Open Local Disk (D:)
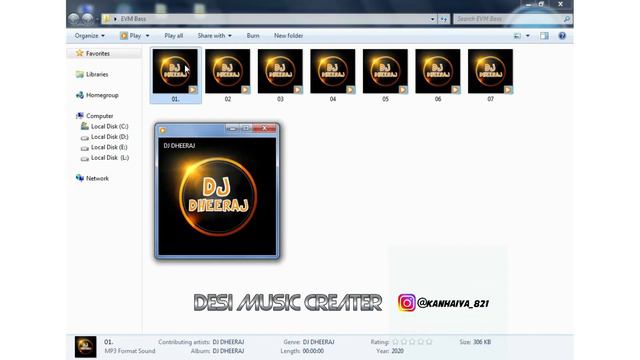The width and height of the screenshot is (640, 360). pyautogui.click(x=109, y=137)
